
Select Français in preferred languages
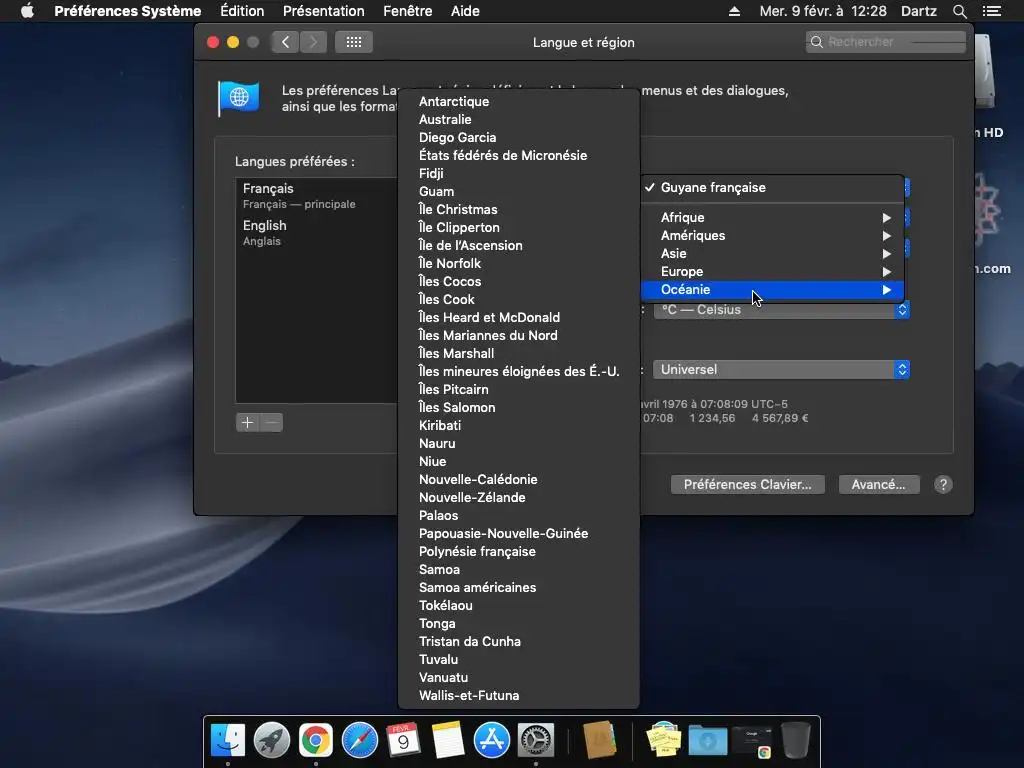tap(316, 196)
